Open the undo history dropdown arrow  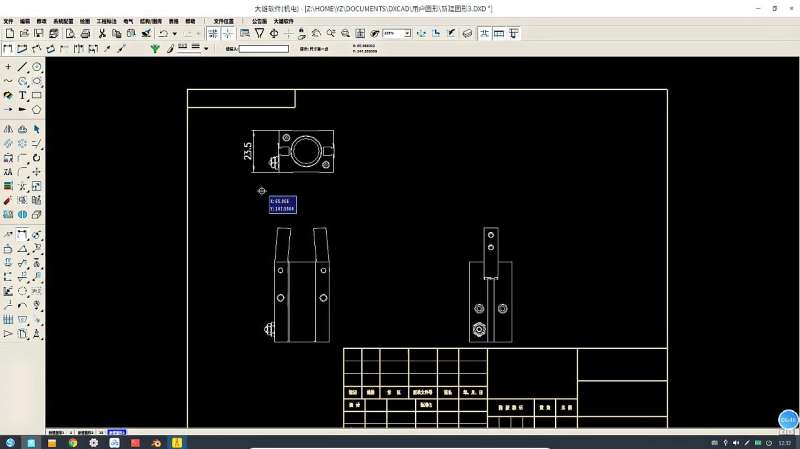[x=175, y=33]
